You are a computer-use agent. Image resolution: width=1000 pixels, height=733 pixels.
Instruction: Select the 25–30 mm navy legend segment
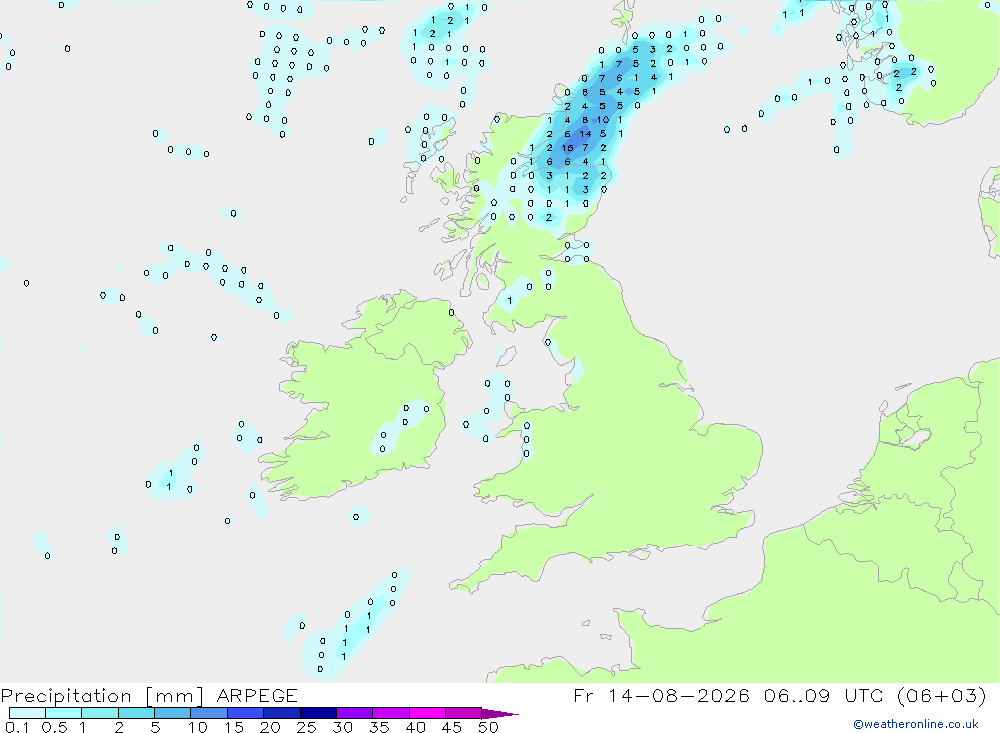pos(318,713)
